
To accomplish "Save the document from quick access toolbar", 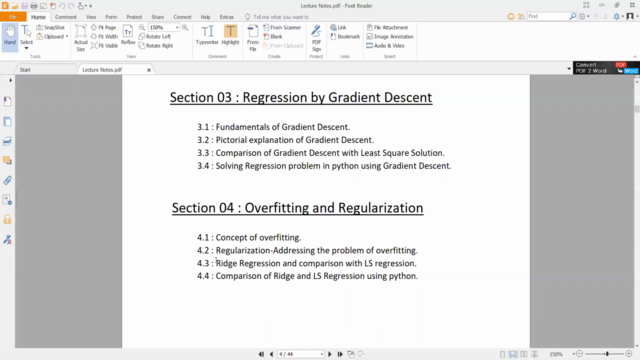I will point(24,6).
